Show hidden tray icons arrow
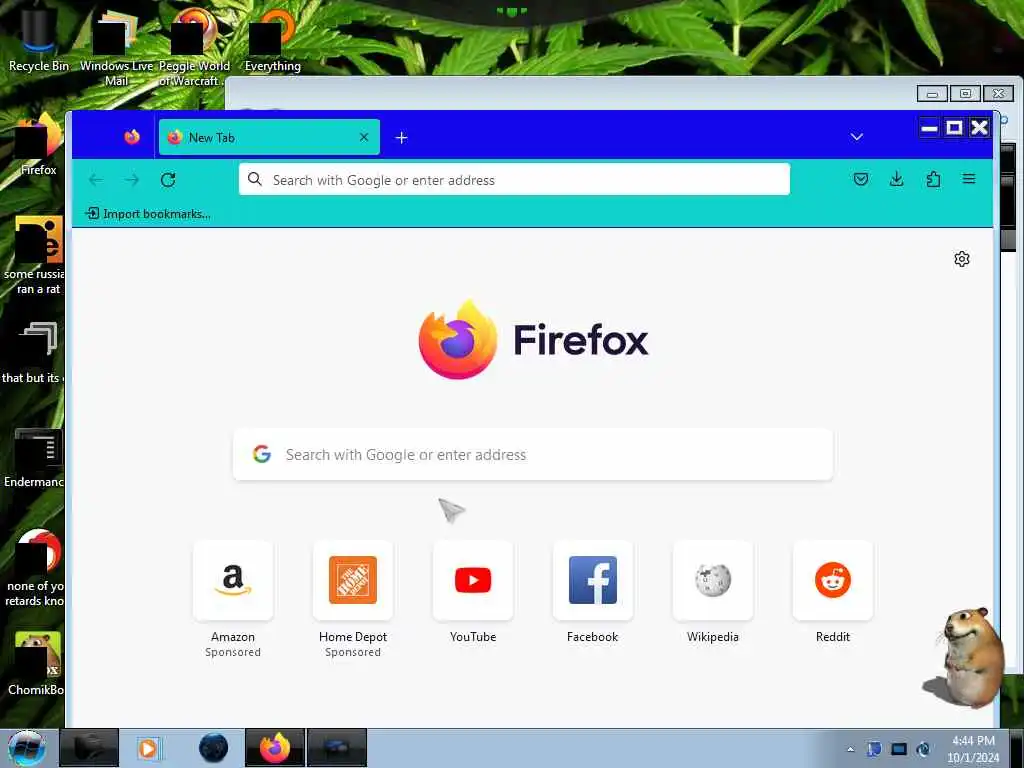Viewport: 1024px width, 768px height. [x=850, y=749]
